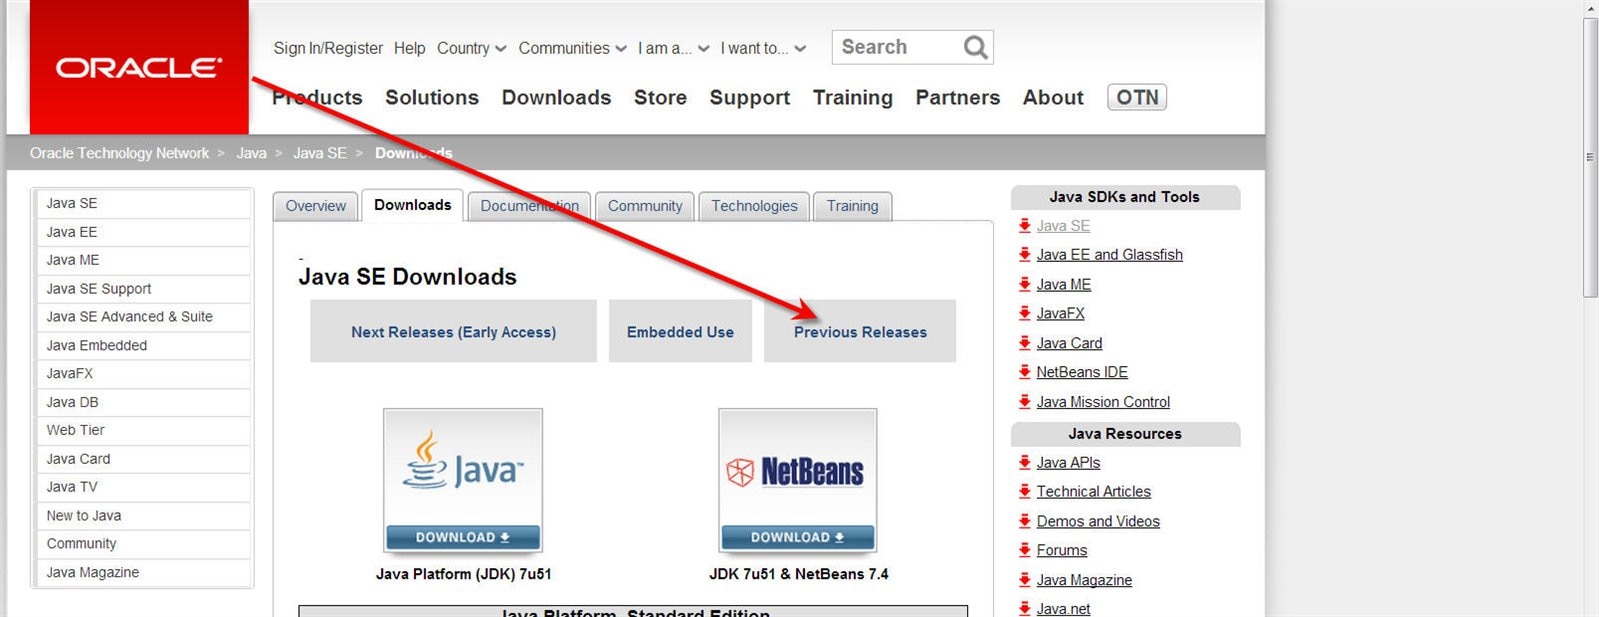Click the red arrow icon beside Forums
Image resolution: width=1599 pixels, height=617 pixels.
click(1024, 550)
